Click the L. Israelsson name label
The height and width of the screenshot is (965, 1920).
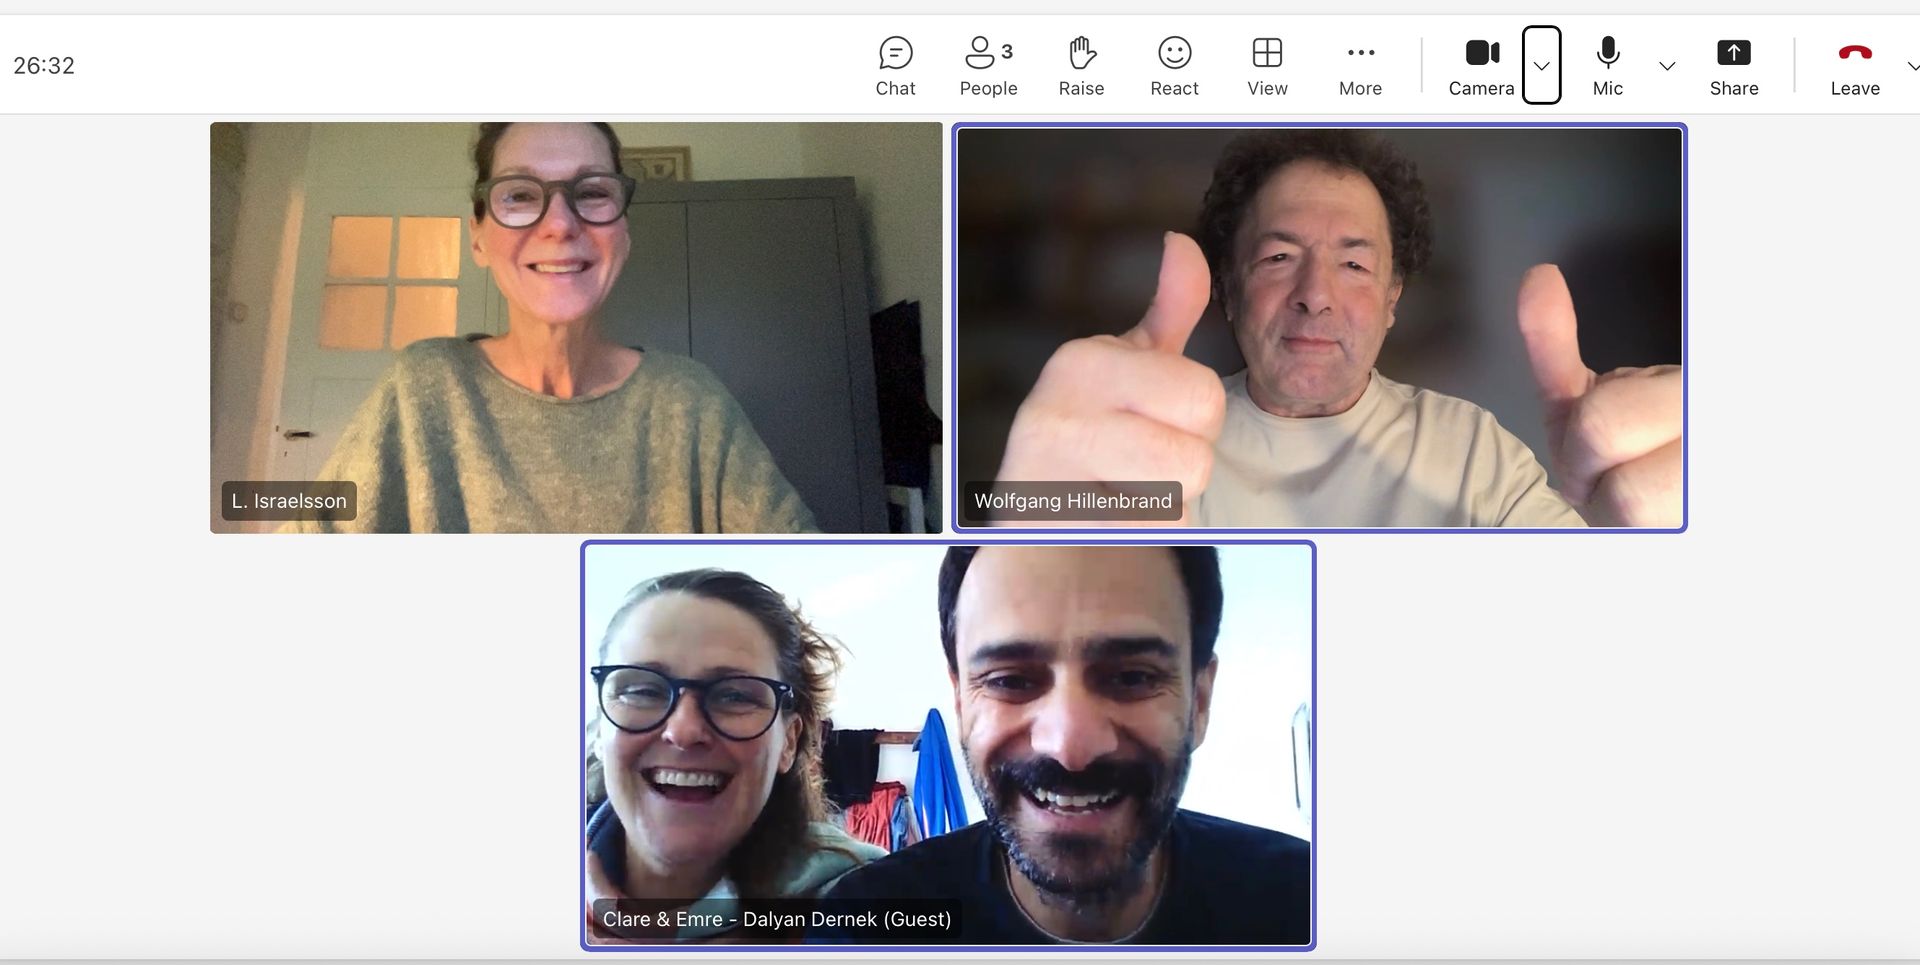289,501
